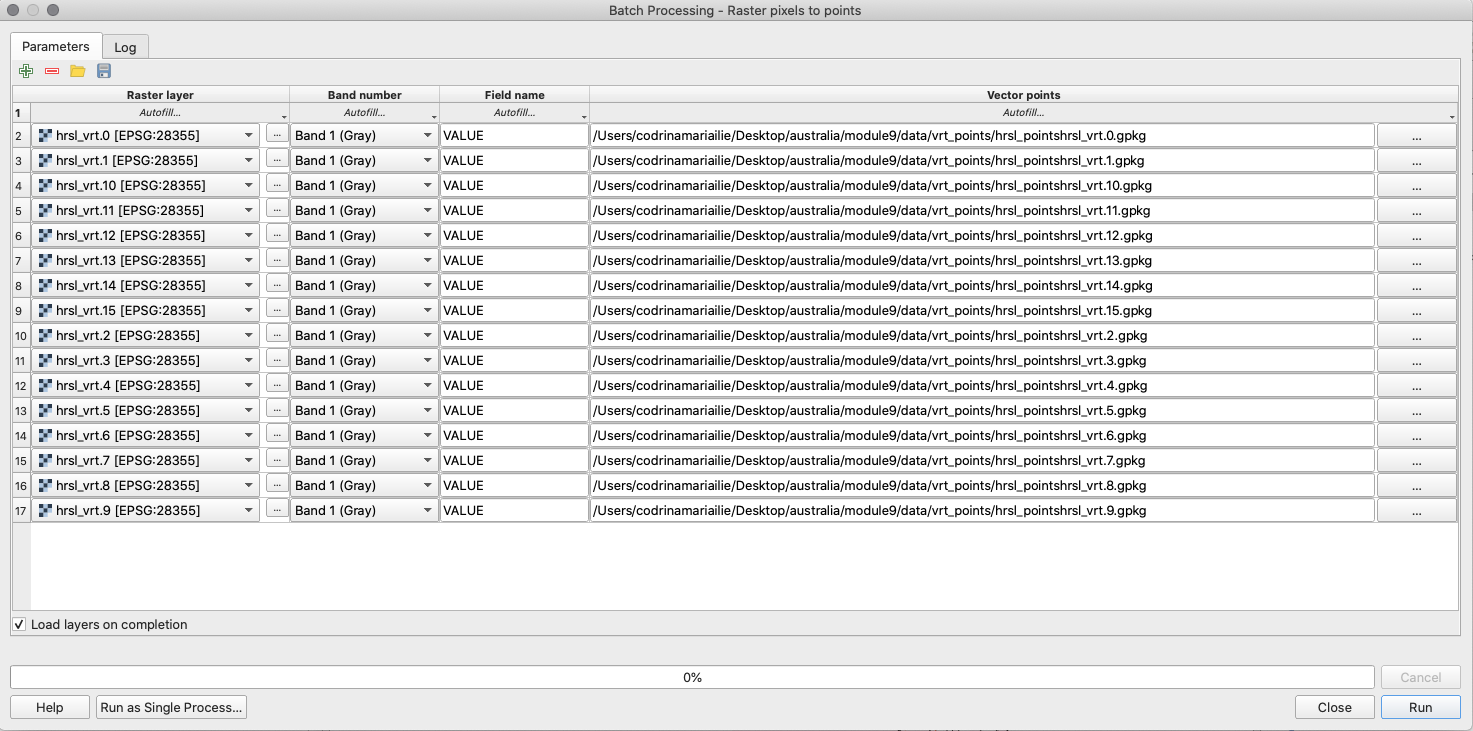
Task: Browse raster layer for hrsl_vrt.1 row
Action: tap(277, 159)
